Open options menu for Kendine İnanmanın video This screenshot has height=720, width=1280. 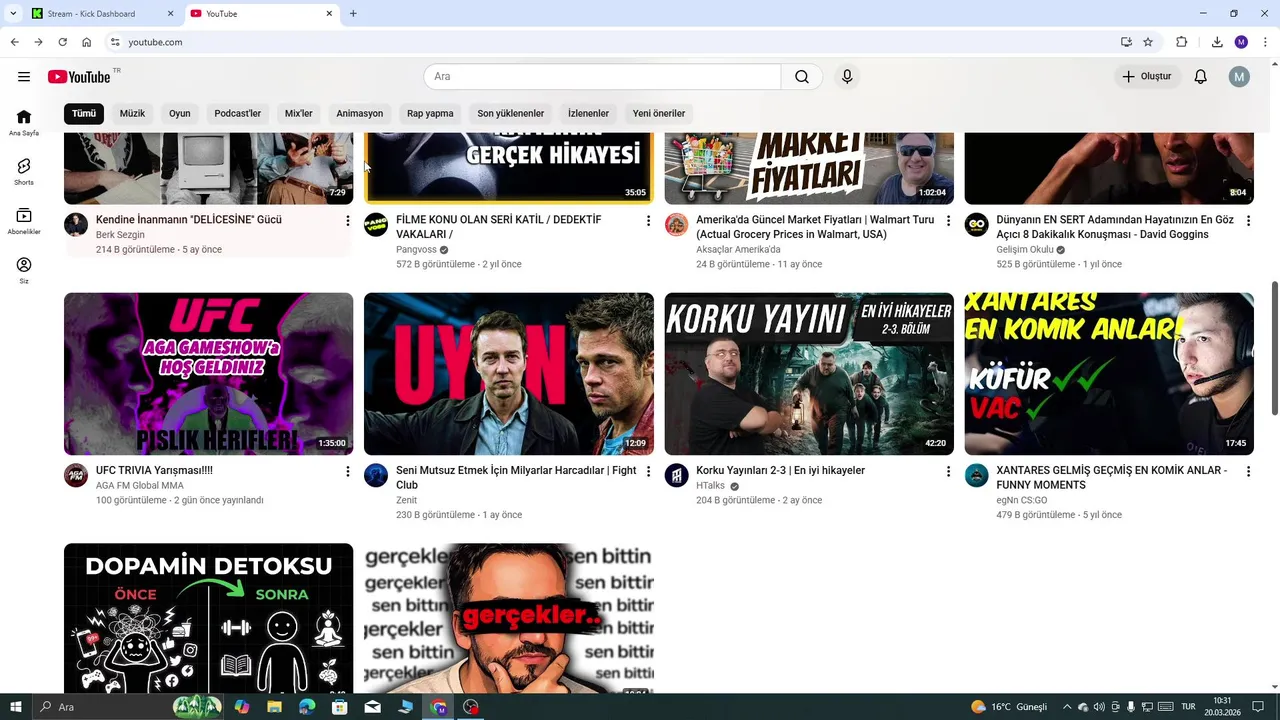(x=348, y=221)
